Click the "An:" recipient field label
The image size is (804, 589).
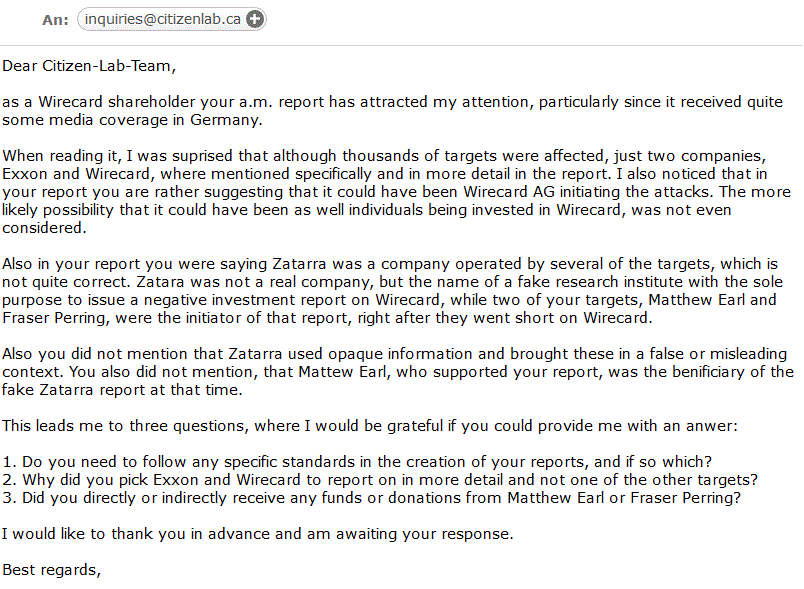click(55, 19)
